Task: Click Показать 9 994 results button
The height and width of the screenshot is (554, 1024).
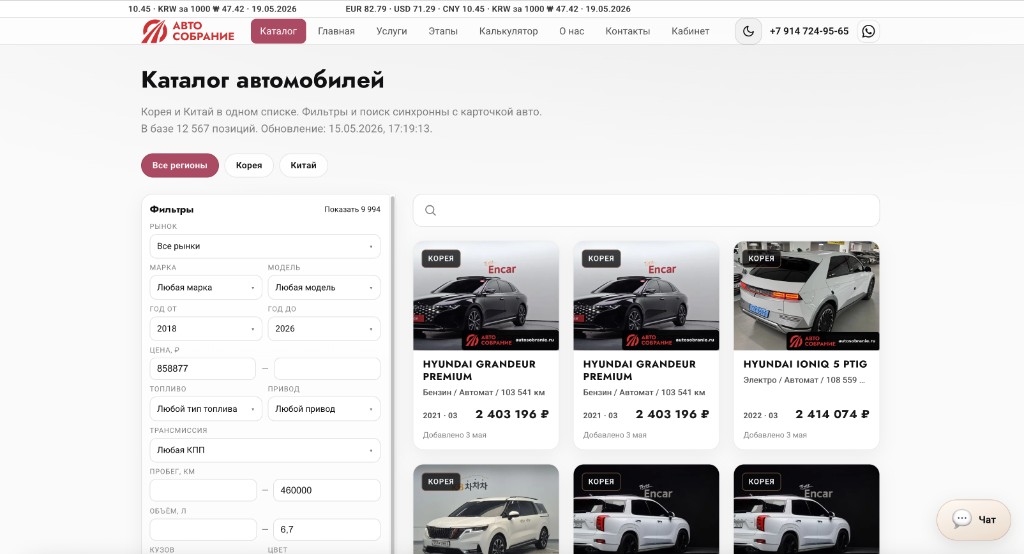Action: click(x=352, y=209)
